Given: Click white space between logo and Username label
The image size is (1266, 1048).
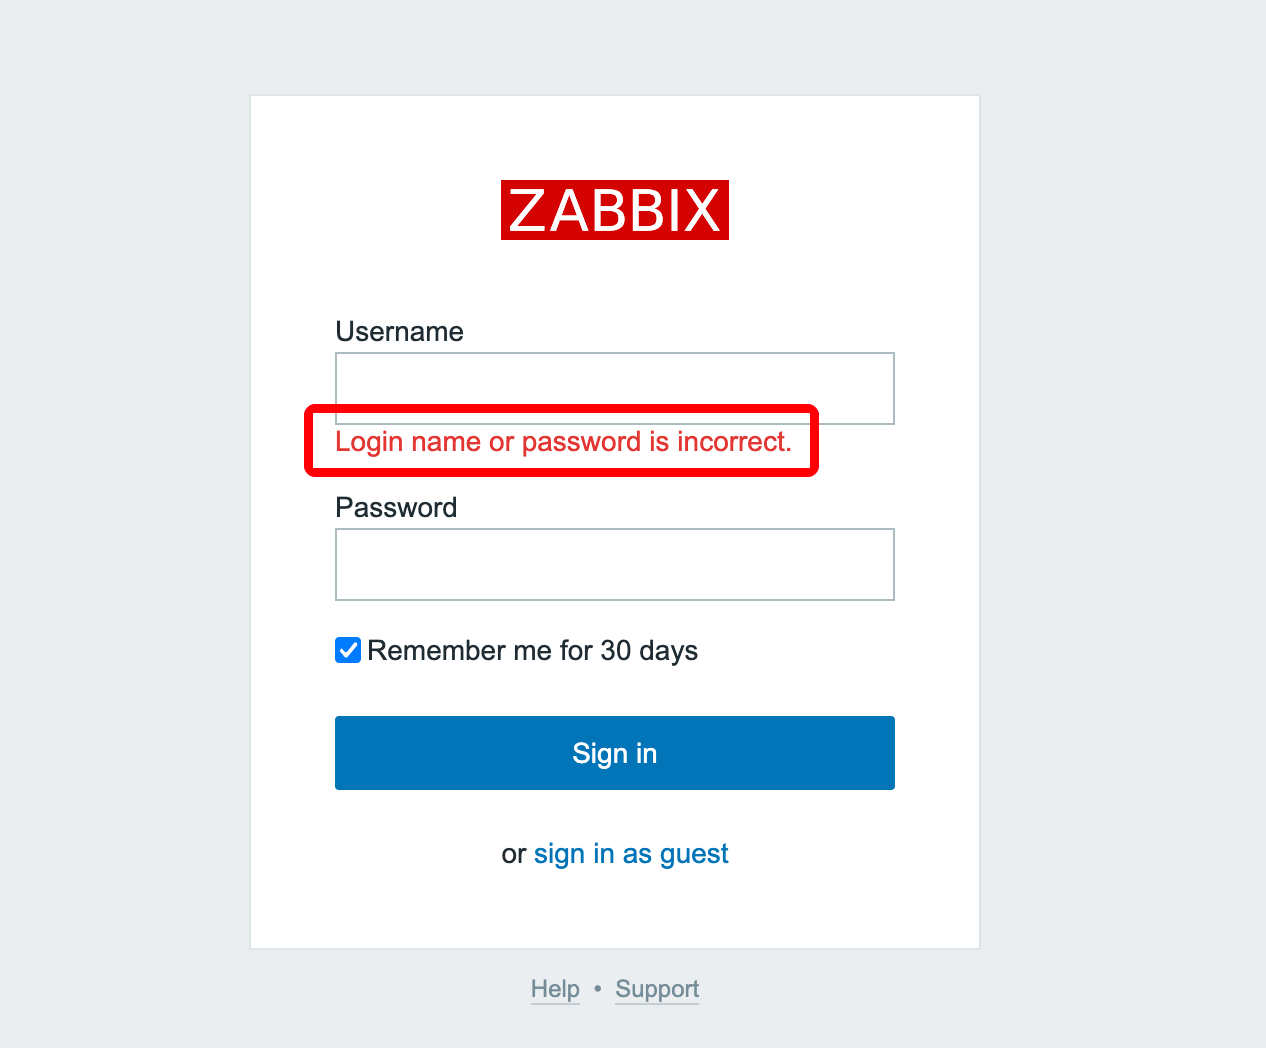Looking at the screenshot, I should [614, 280].
